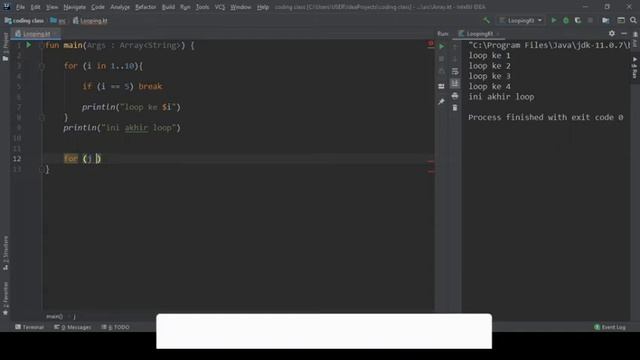Screen dimensions: 640x360
Task: Collapse the for loop fold marker
Action: coord(42,66)
